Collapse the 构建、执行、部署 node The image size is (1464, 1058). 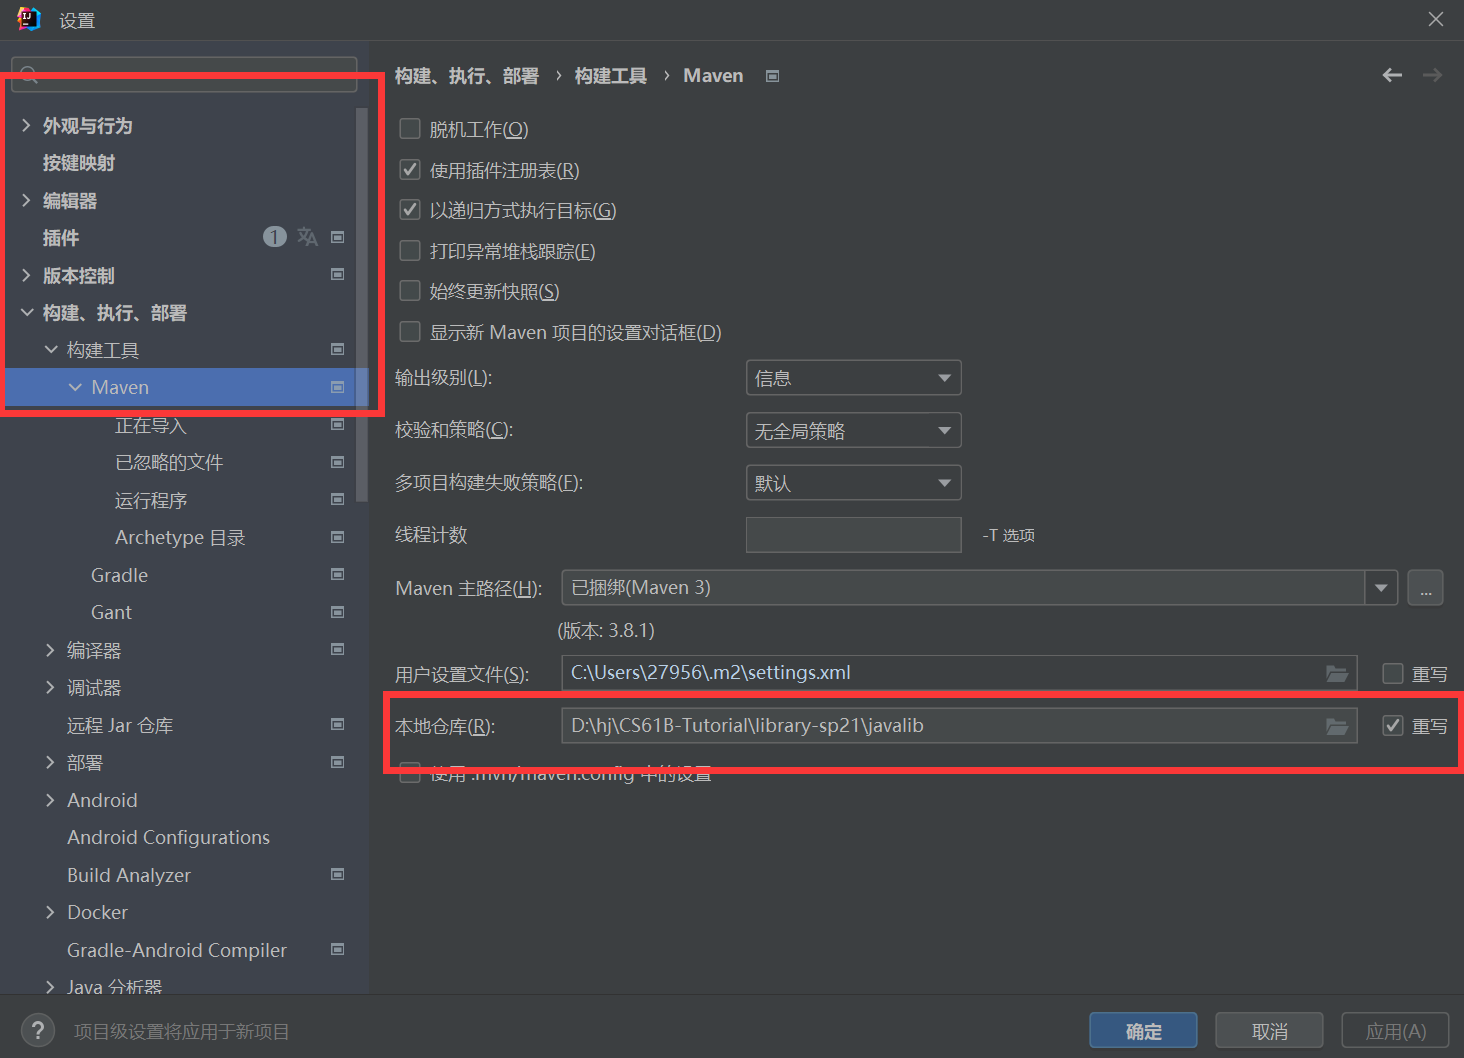click(26, 312)
